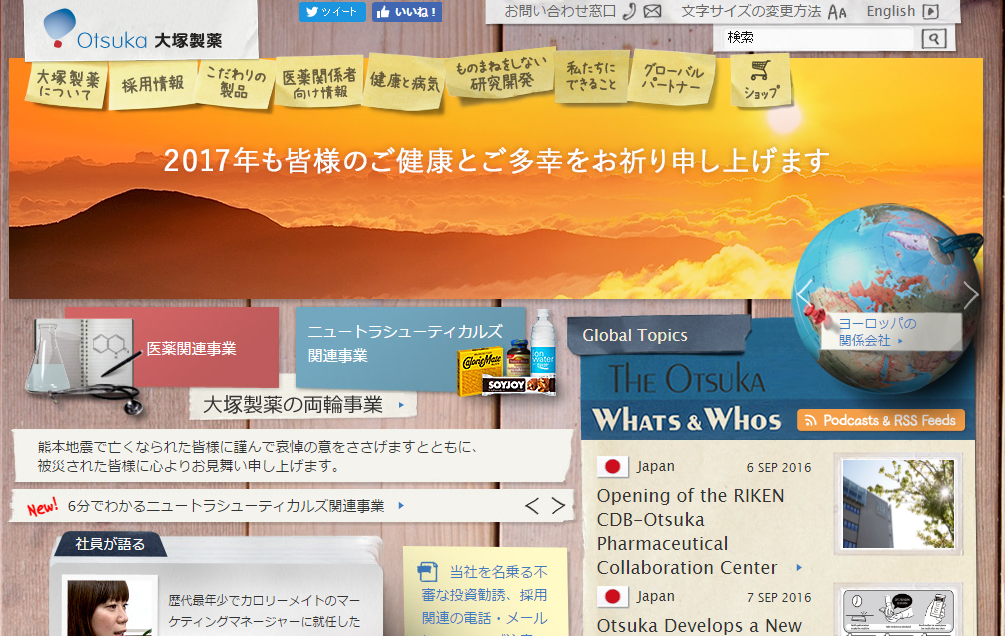The height and width of the screenshot is (636, 1005).
Task: Open 採用情報 menu note
Action: (153, 84)
